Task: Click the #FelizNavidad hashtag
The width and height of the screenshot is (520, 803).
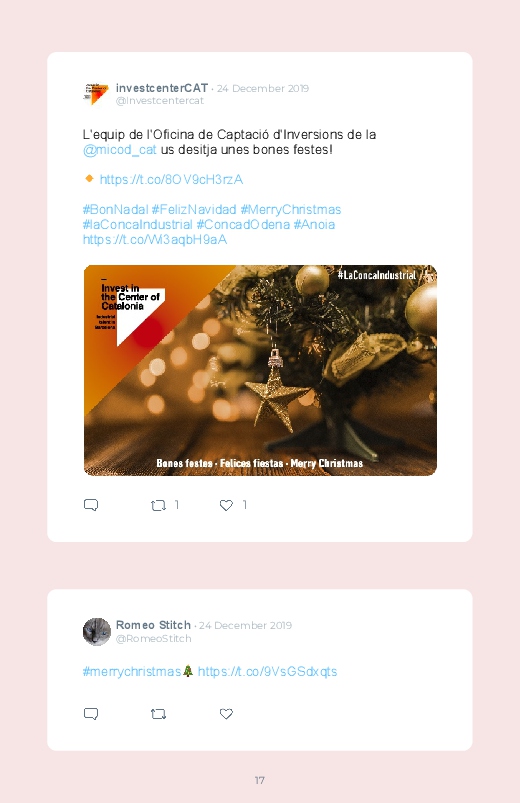Action: click(194, 209)
